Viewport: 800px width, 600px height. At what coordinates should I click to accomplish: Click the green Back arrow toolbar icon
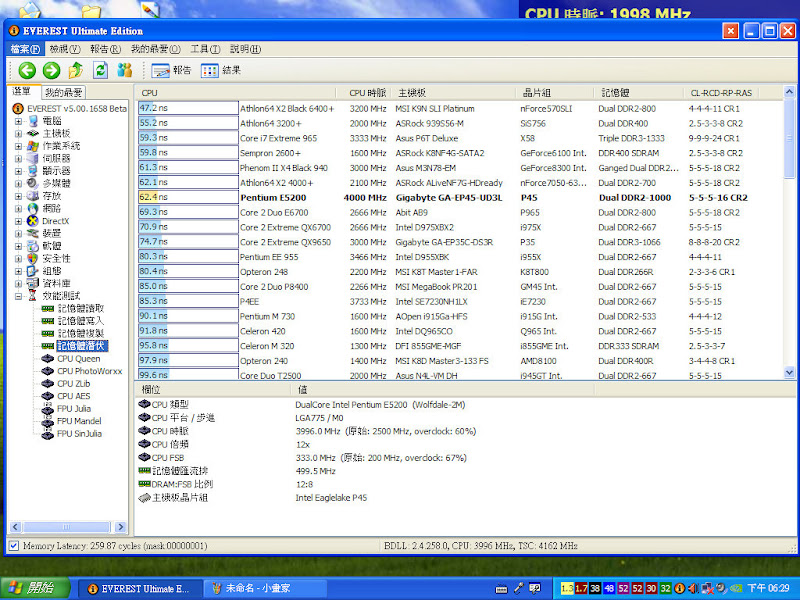(x=27, y=70)
